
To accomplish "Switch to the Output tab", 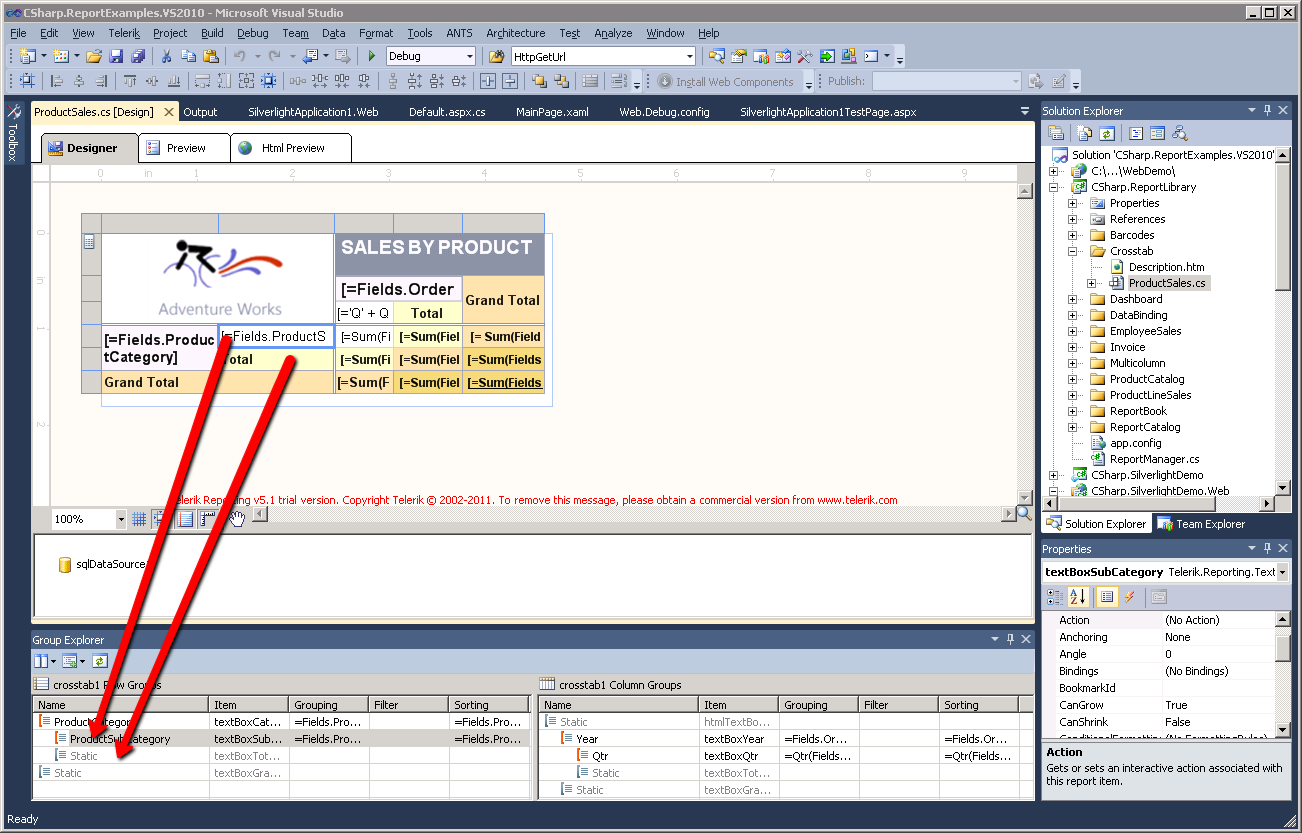I will pyautogui.click(x=200, y=112).
